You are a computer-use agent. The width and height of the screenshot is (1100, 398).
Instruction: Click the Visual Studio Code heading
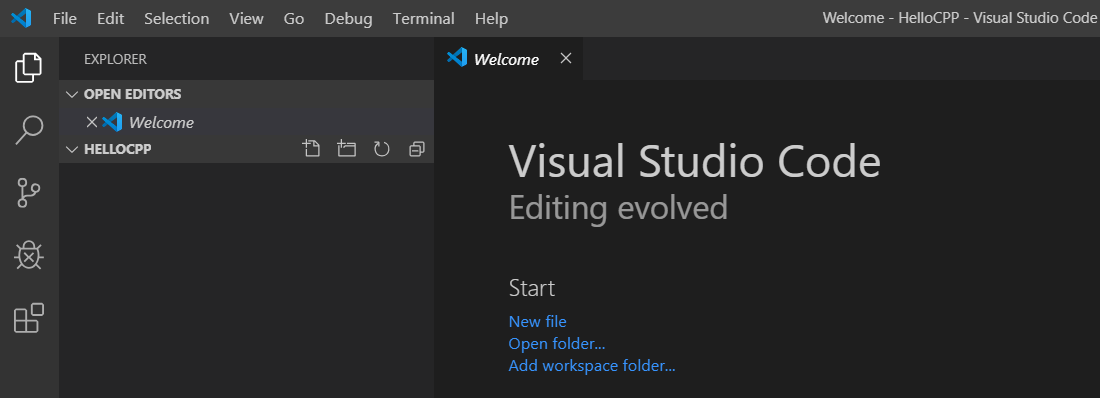coord(695,161)
